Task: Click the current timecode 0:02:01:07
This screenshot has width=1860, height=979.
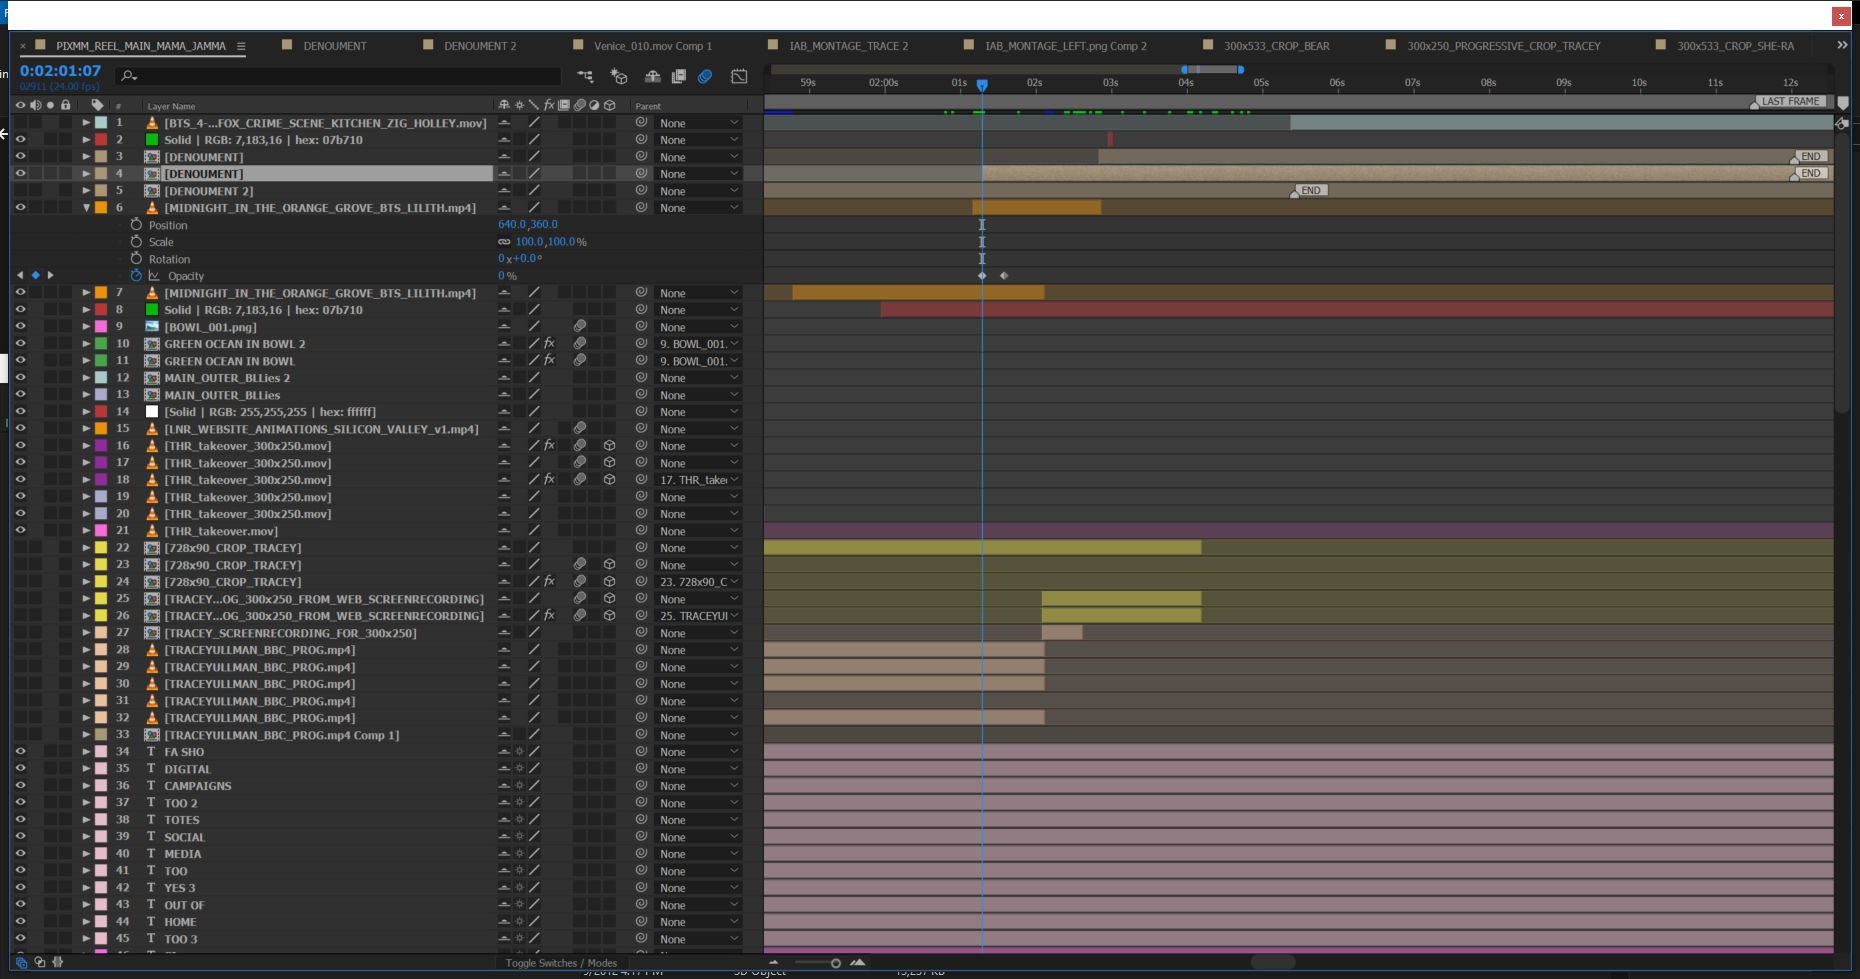Action: point(60,71)
